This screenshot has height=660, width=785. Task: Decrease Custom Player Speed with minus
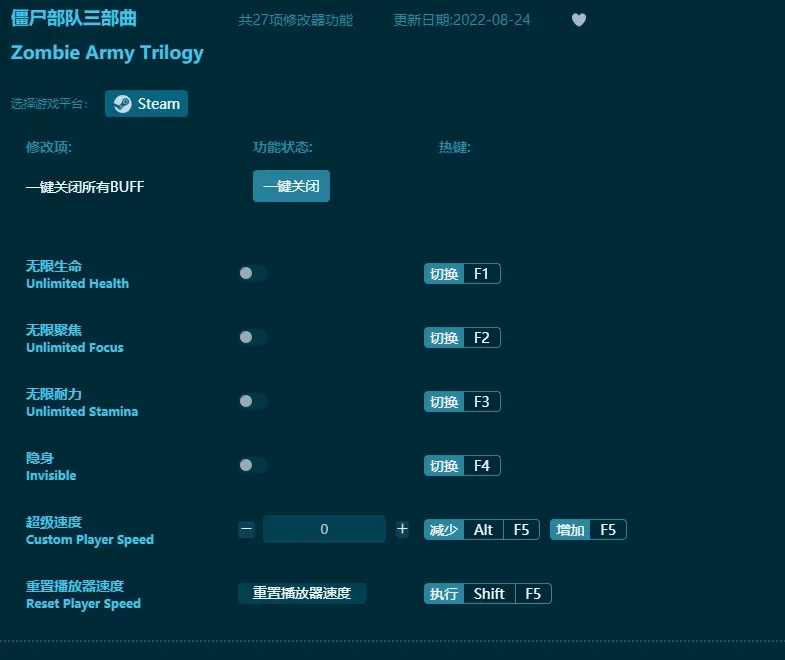point(246,529)
